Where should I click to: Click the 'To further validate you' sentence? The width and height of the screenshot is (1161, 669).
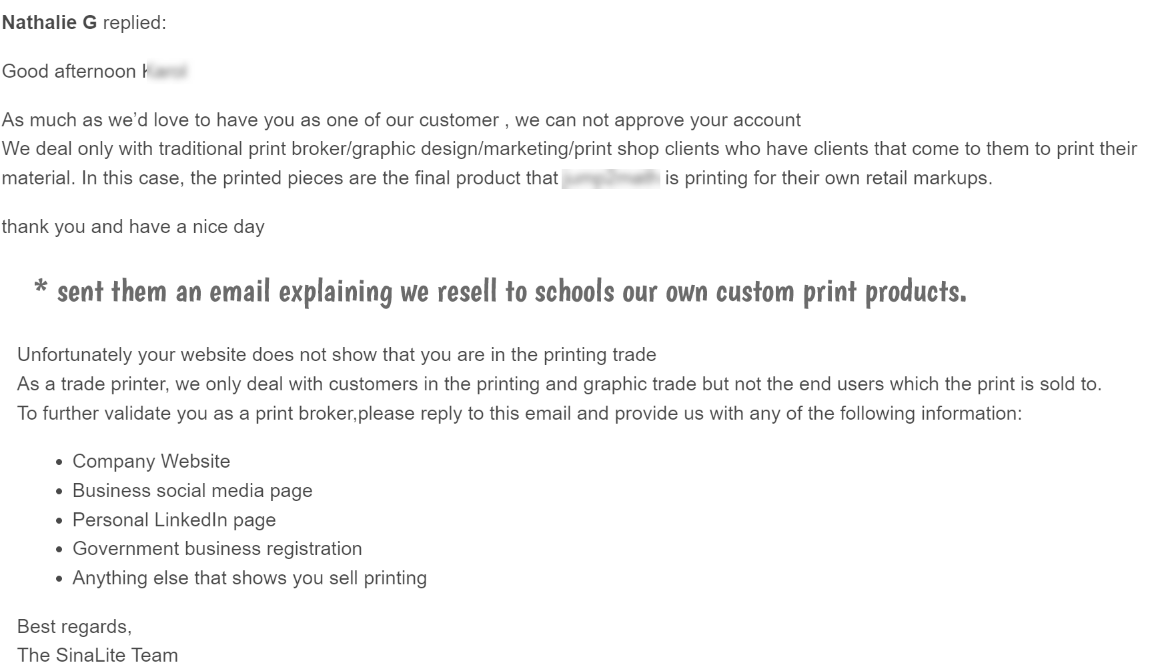pos(519,413)
